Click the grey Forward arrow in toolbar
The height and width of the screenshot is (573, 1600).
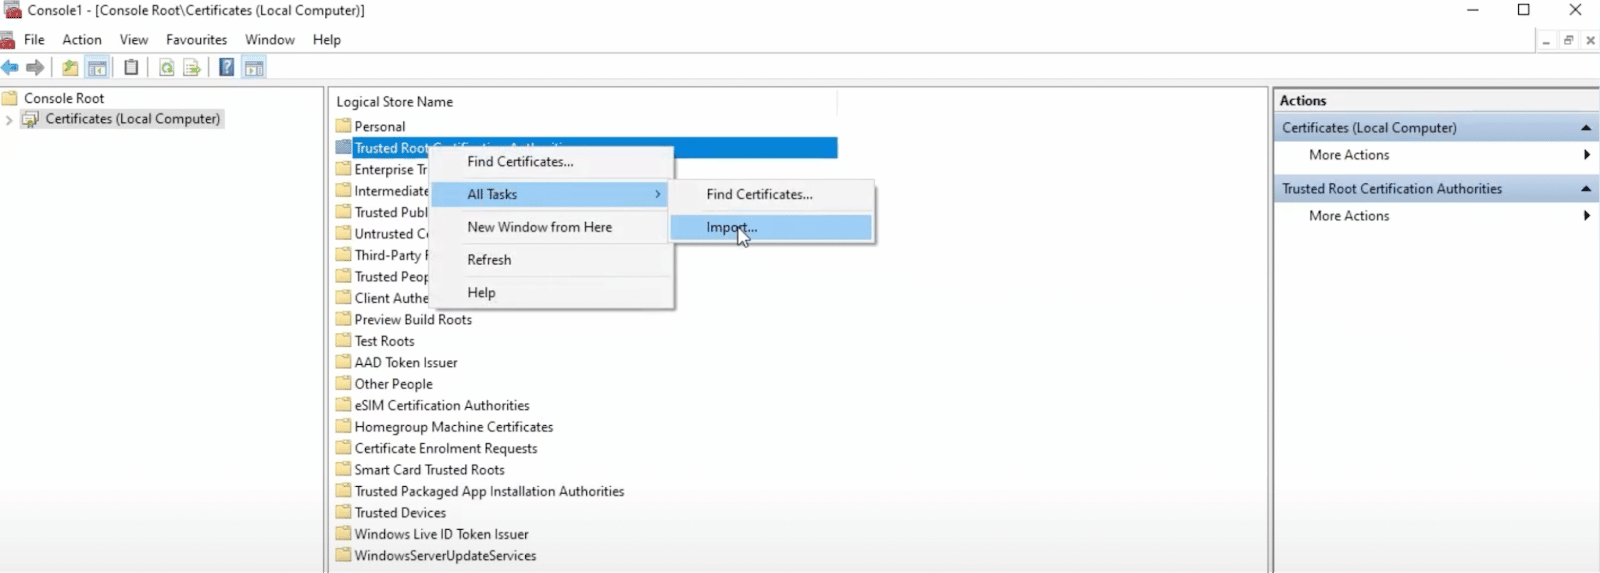coord(36,68)
